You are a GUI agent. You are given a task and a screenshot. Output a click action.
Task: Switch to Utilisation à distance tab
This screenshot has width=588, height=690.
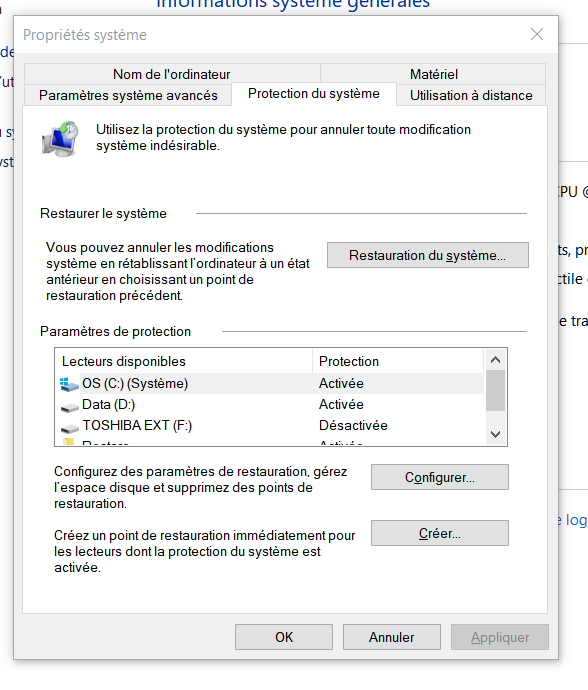[x=471, y=95]
